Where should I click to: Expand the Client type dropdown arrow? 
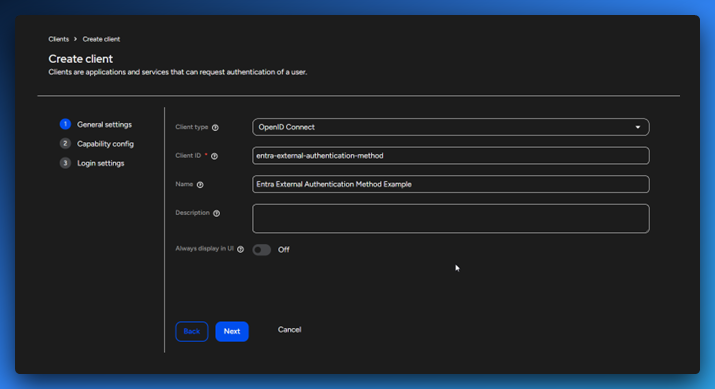[x=638, y=127]
